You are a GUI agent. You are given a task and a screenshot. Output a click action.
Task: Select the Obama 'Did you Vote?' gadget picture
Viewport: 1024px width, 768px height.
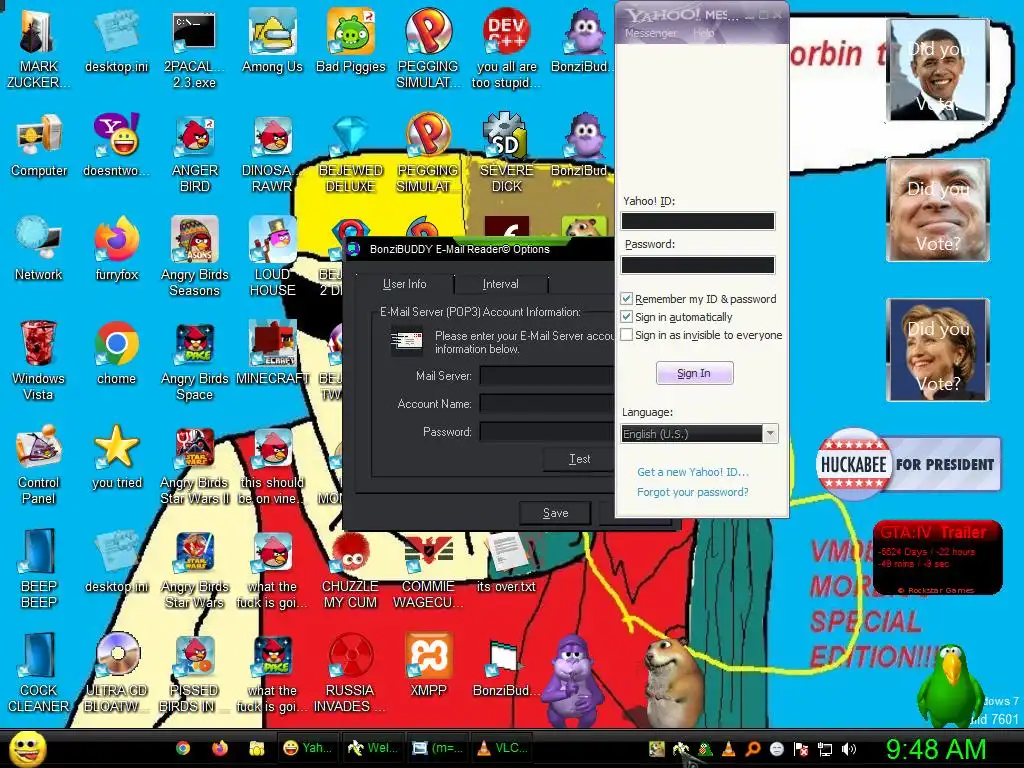tap(937, 70)
